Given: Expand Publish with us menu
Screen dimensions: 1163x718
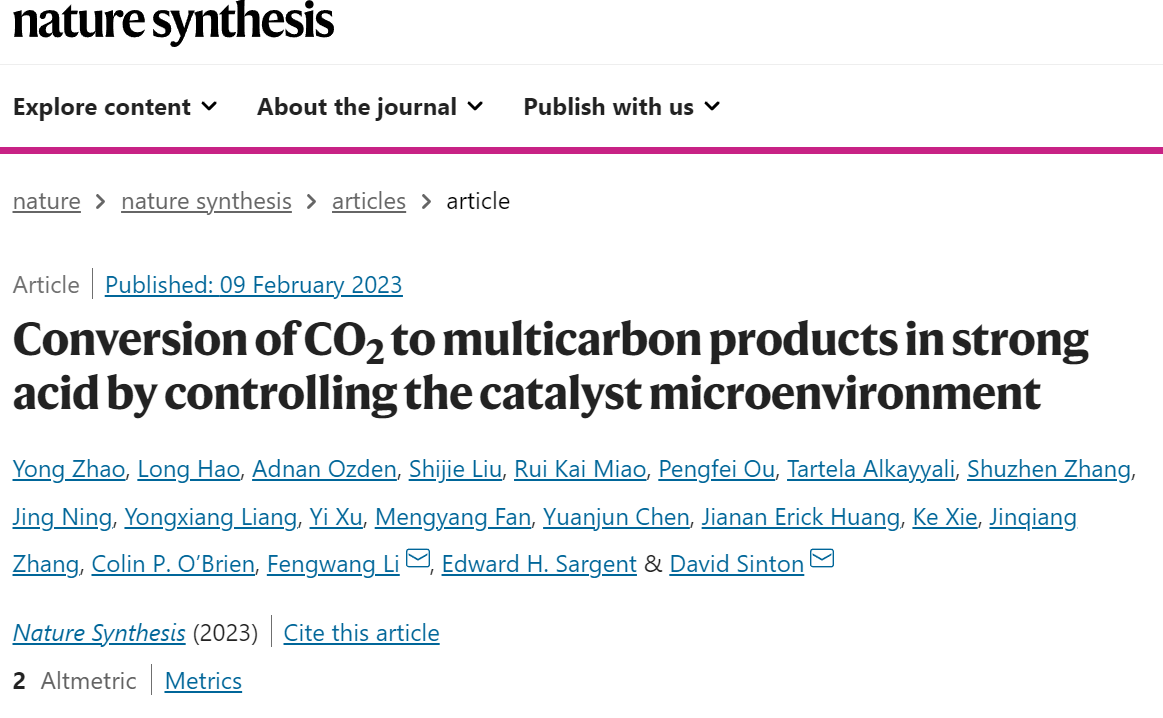Looking at the screenshot, I should coord(622,107).
